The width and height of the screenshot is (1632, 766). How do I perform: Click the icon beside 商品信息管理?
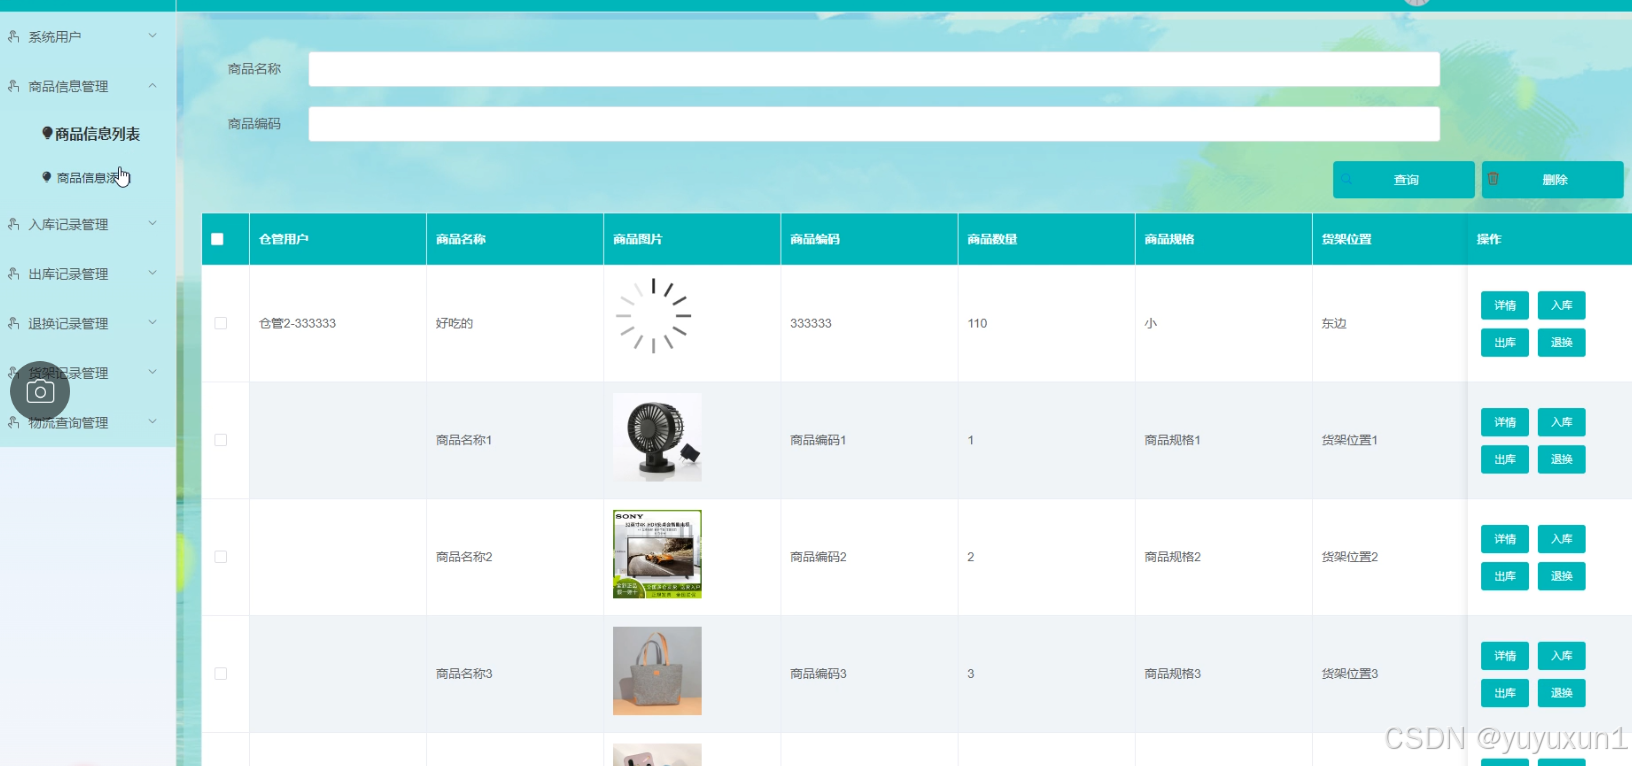click(x=14, y=87)
